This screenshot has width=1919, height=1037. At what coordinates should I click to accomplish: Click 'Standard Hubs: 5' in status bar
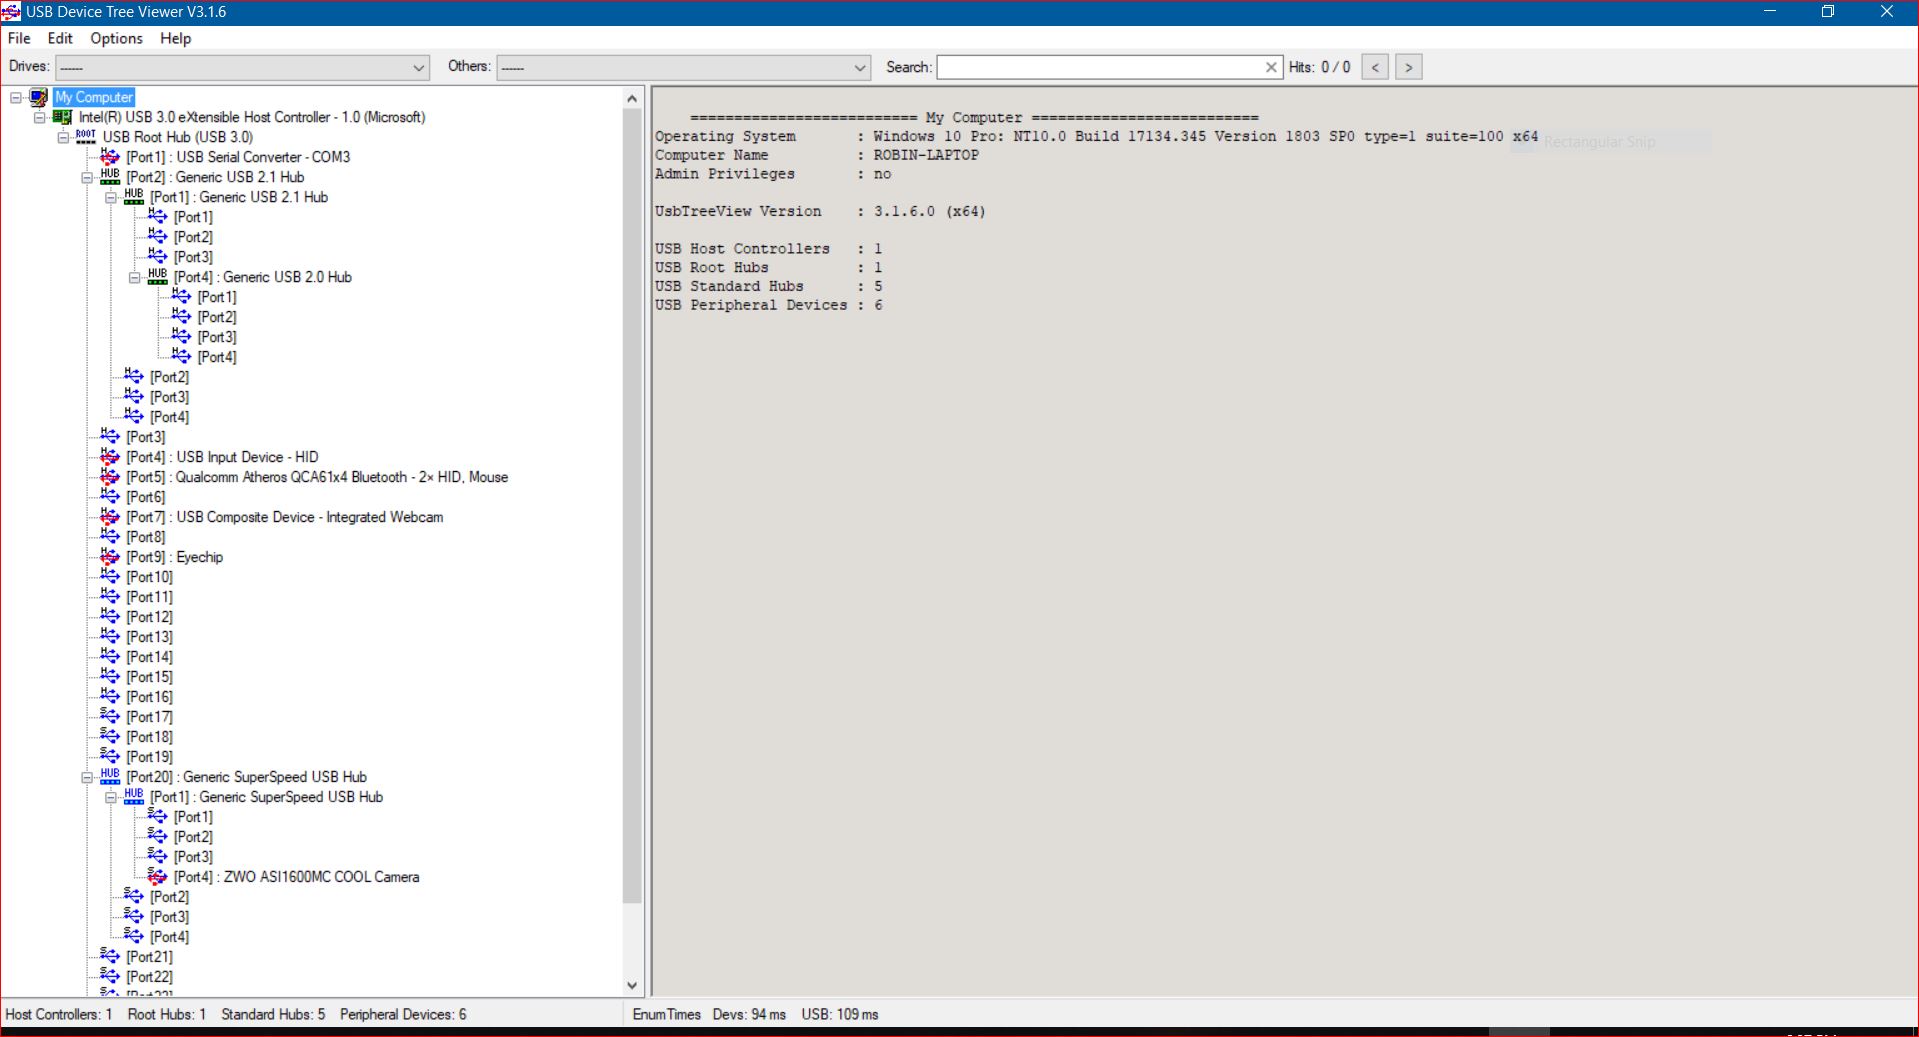click(x=273, y=1014)
